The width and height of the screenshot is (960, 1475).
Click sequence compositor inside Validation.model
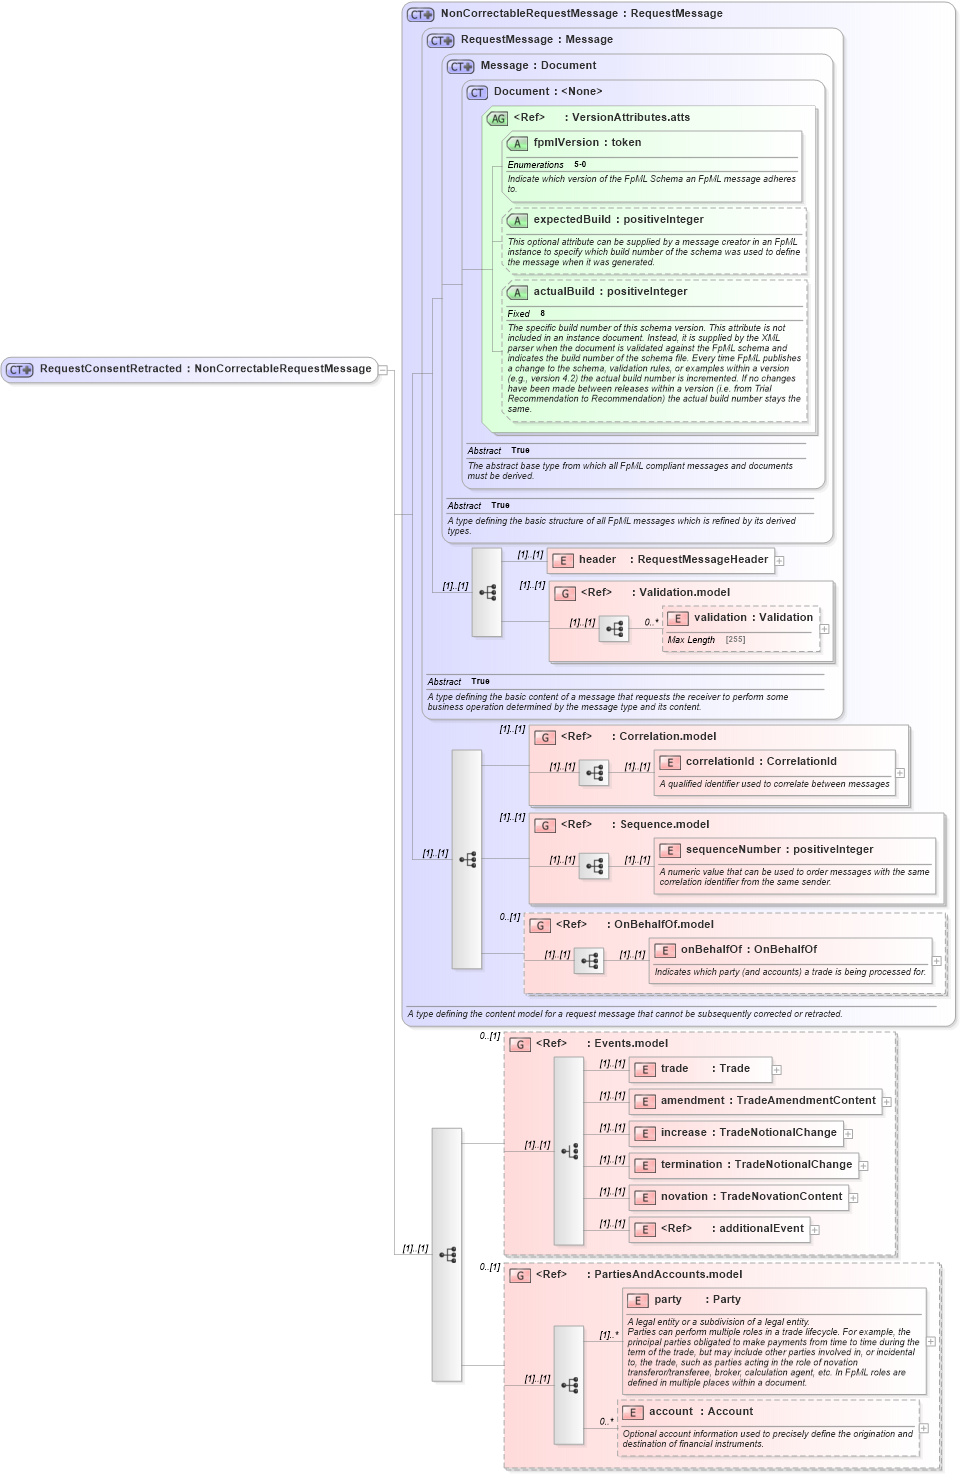pos(614,629)
